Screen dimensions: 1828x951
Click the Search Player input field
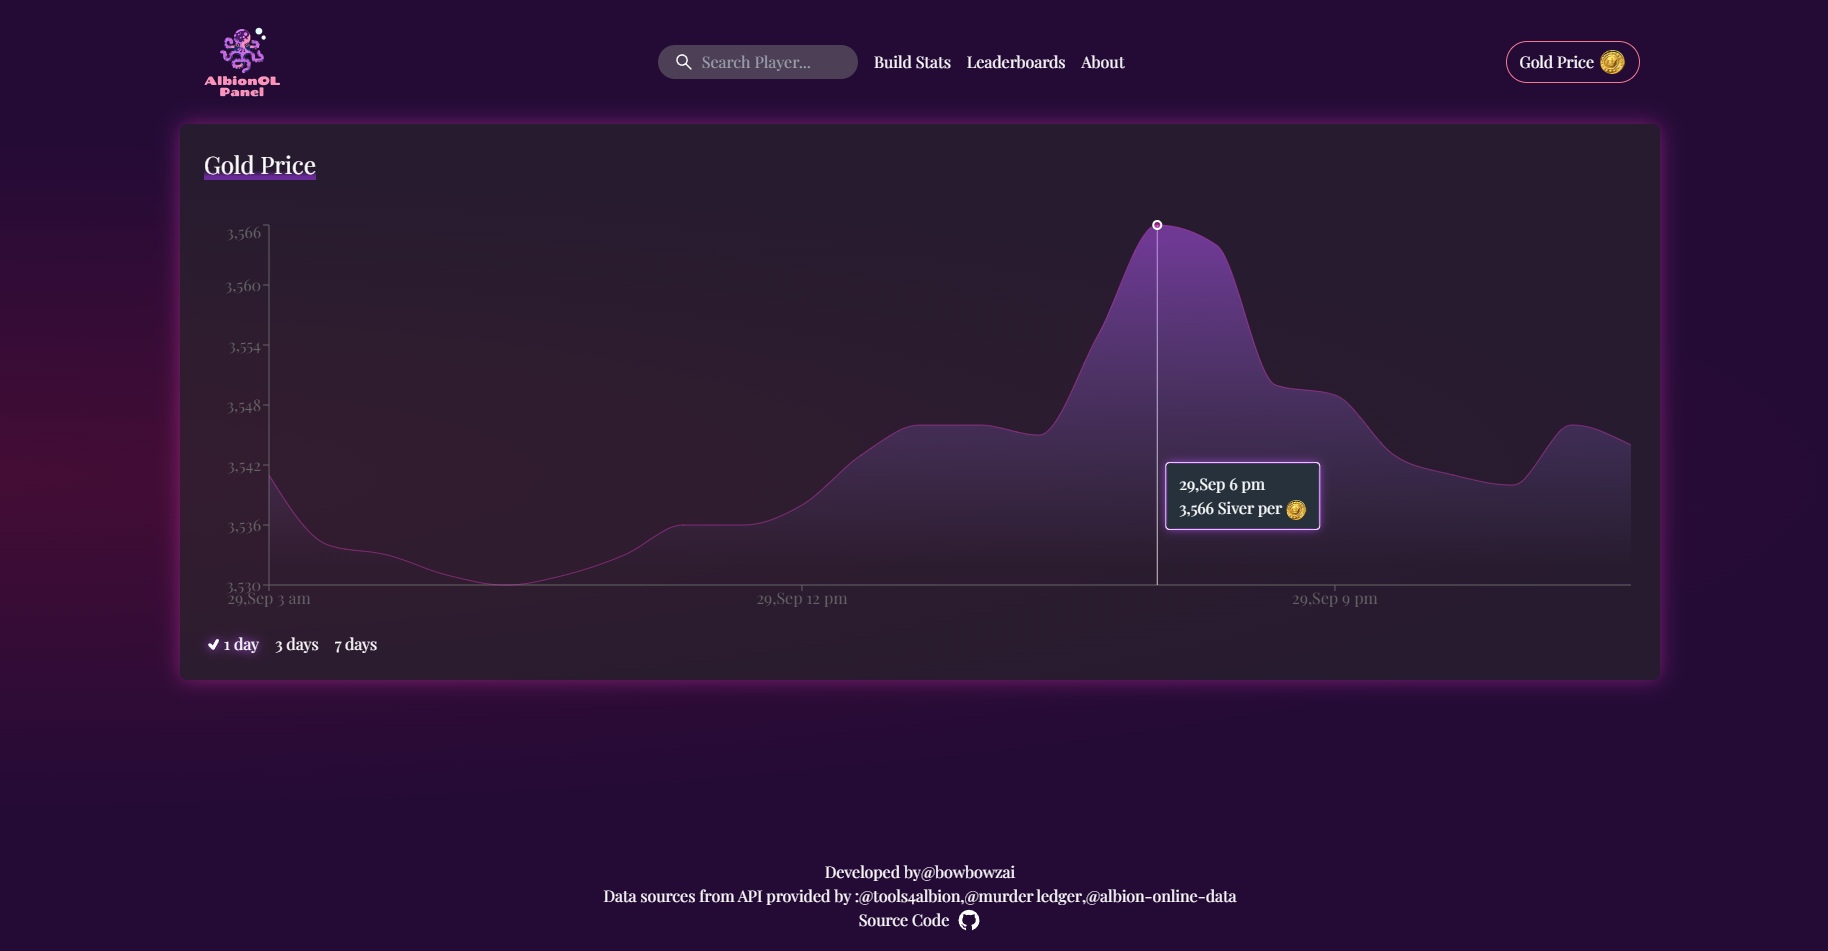(x=757, y=61)
